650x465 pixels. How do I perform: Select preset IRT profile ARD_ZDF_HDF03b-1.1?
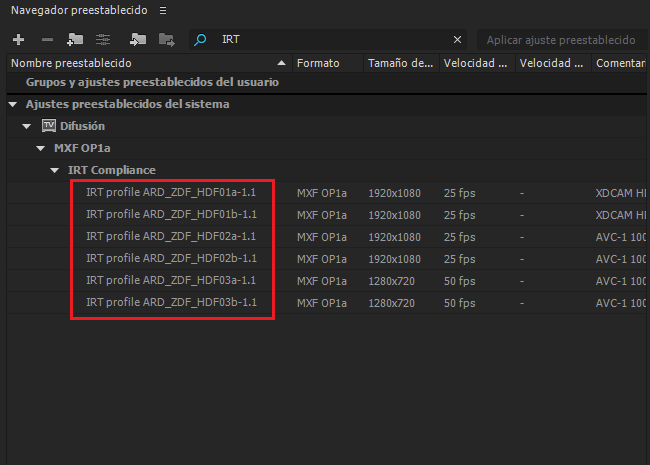click(171, 302)
